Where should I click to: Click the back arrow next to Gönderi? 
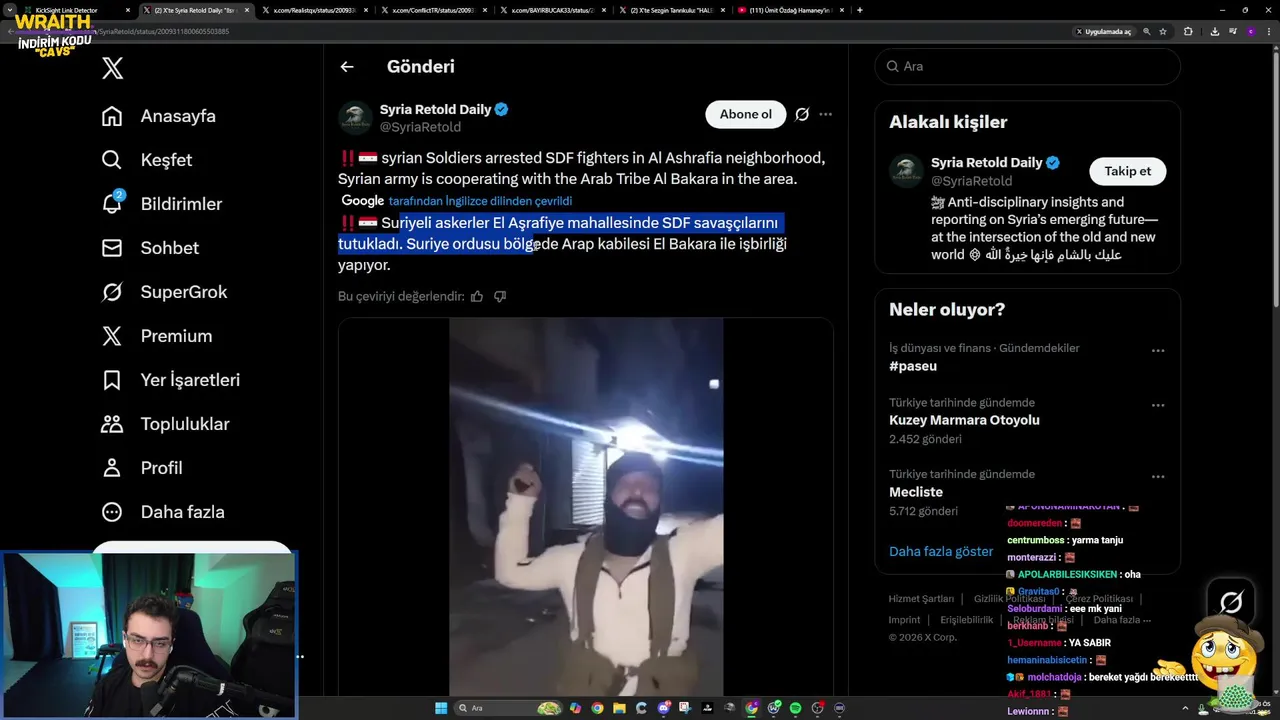tap(347, 67)
